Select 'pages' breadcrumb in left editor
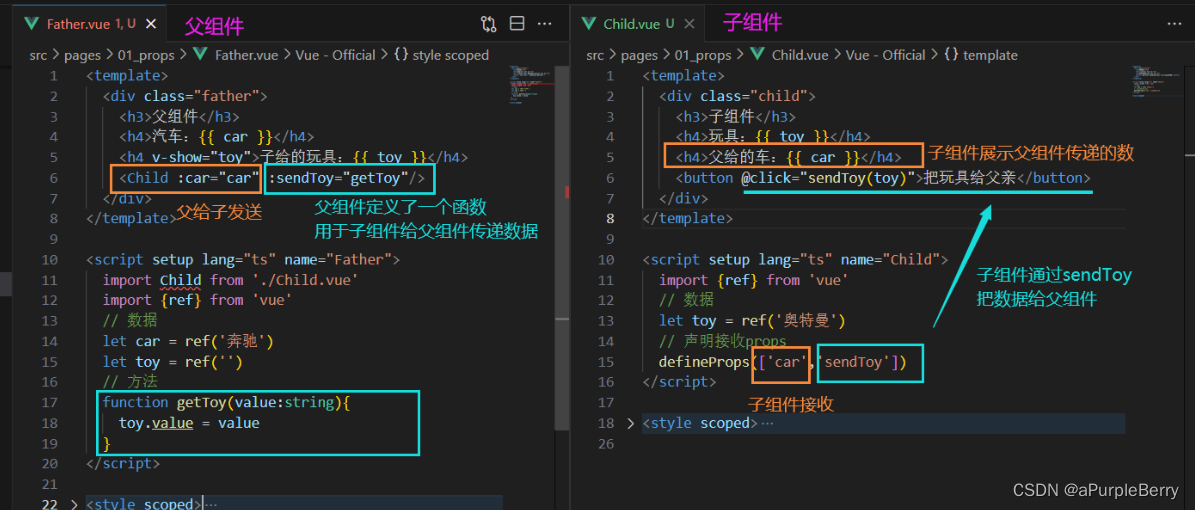The image size is (1195, 510). (81, 55)
